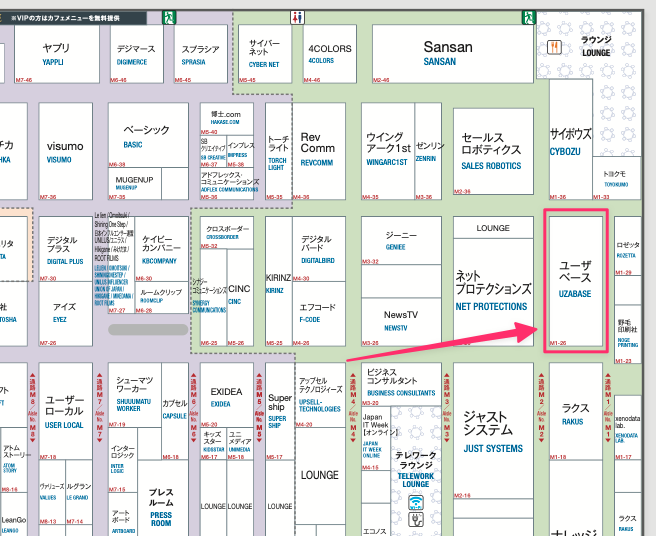Select the Capsule booth

175,411
